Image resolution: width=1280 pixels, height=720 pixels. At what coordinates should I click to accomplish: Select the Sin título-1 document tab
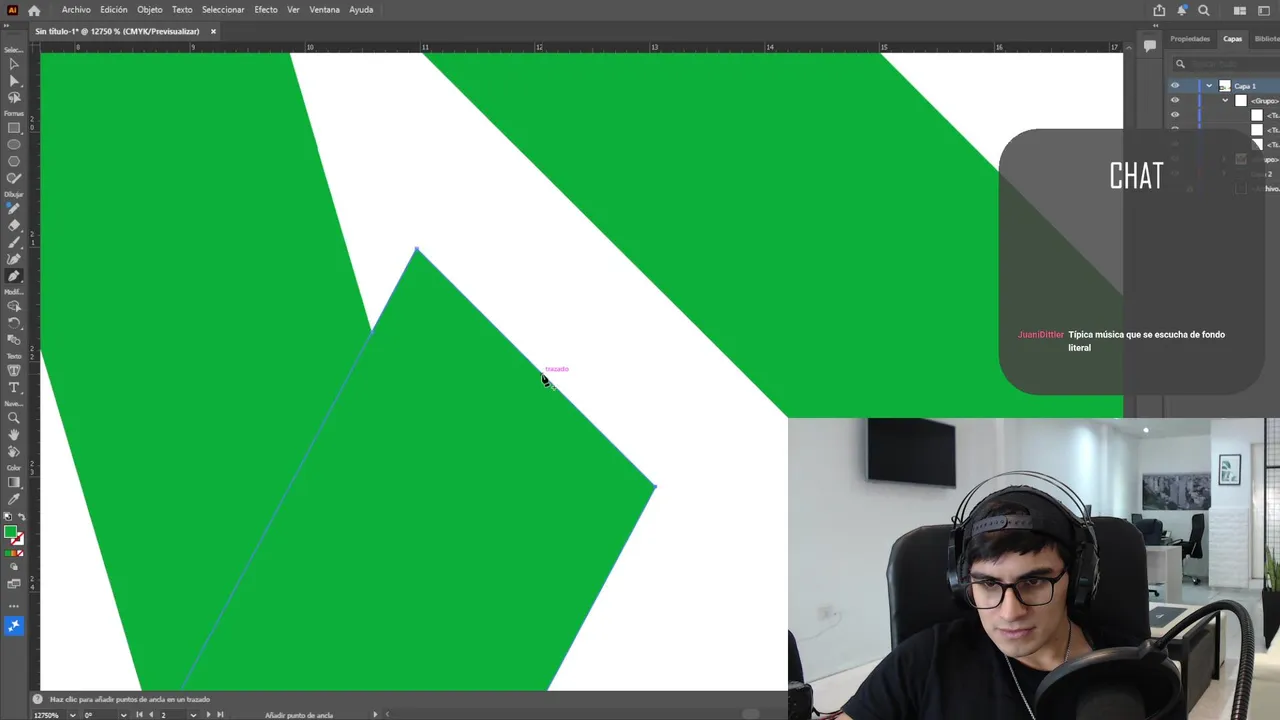(117, 31)
